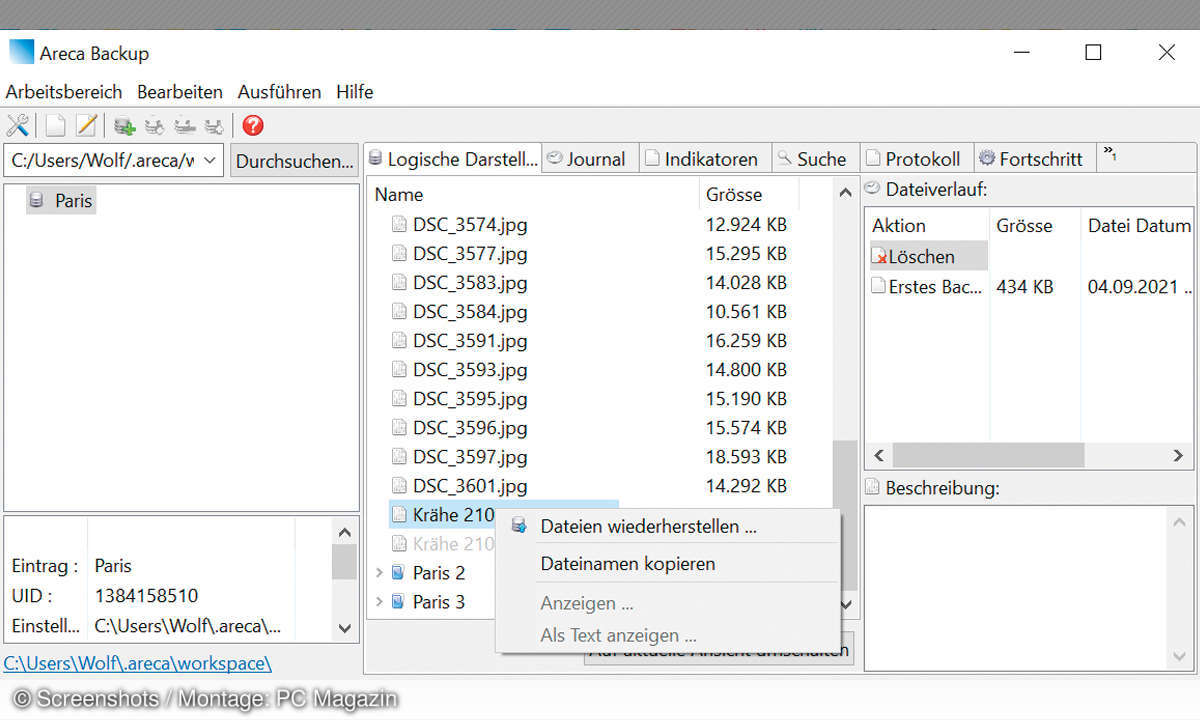Click the blue archive icon of Paris 3

[398, 602]
